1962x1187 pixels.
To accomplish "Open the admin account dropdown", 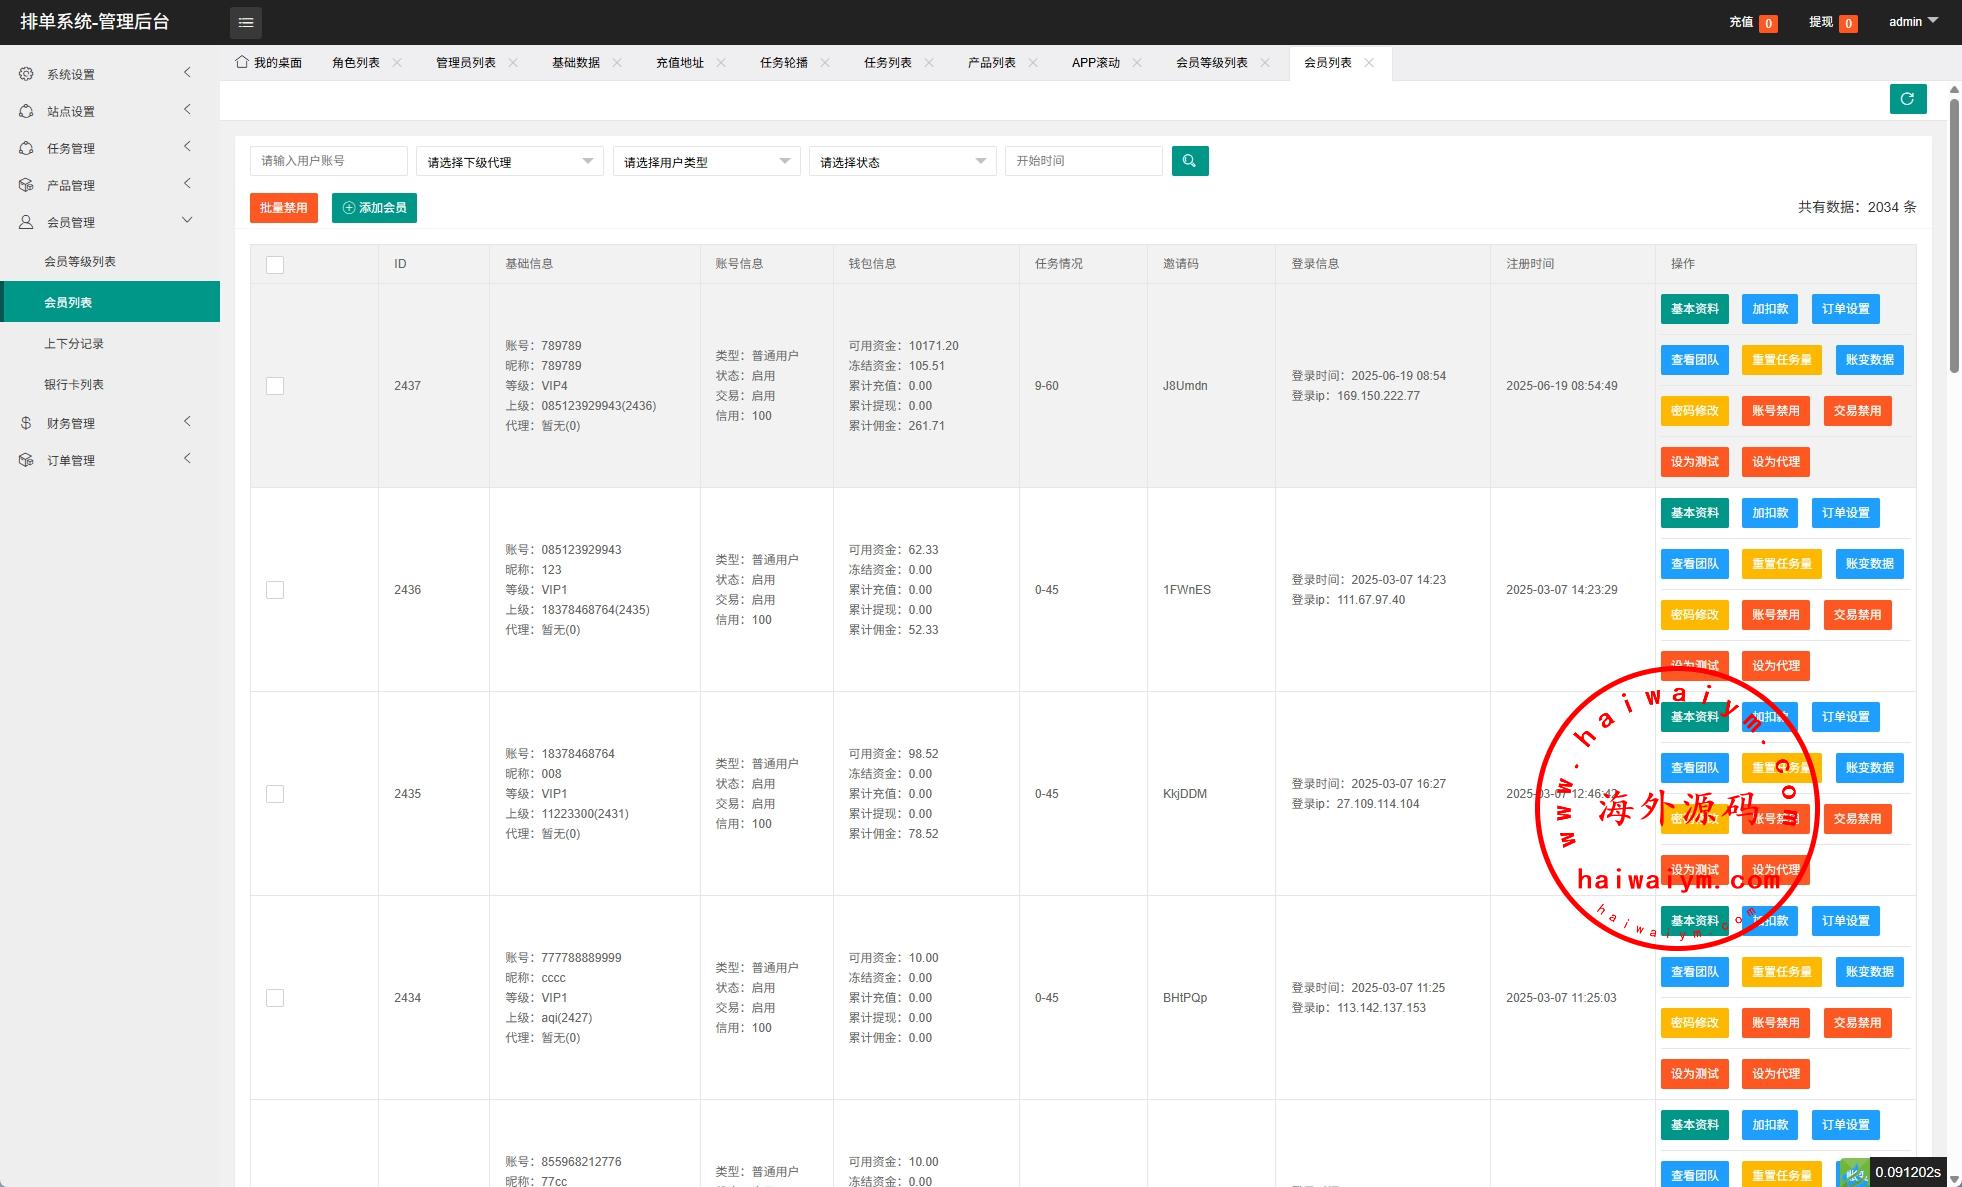I will click(x=1912, y=22).
